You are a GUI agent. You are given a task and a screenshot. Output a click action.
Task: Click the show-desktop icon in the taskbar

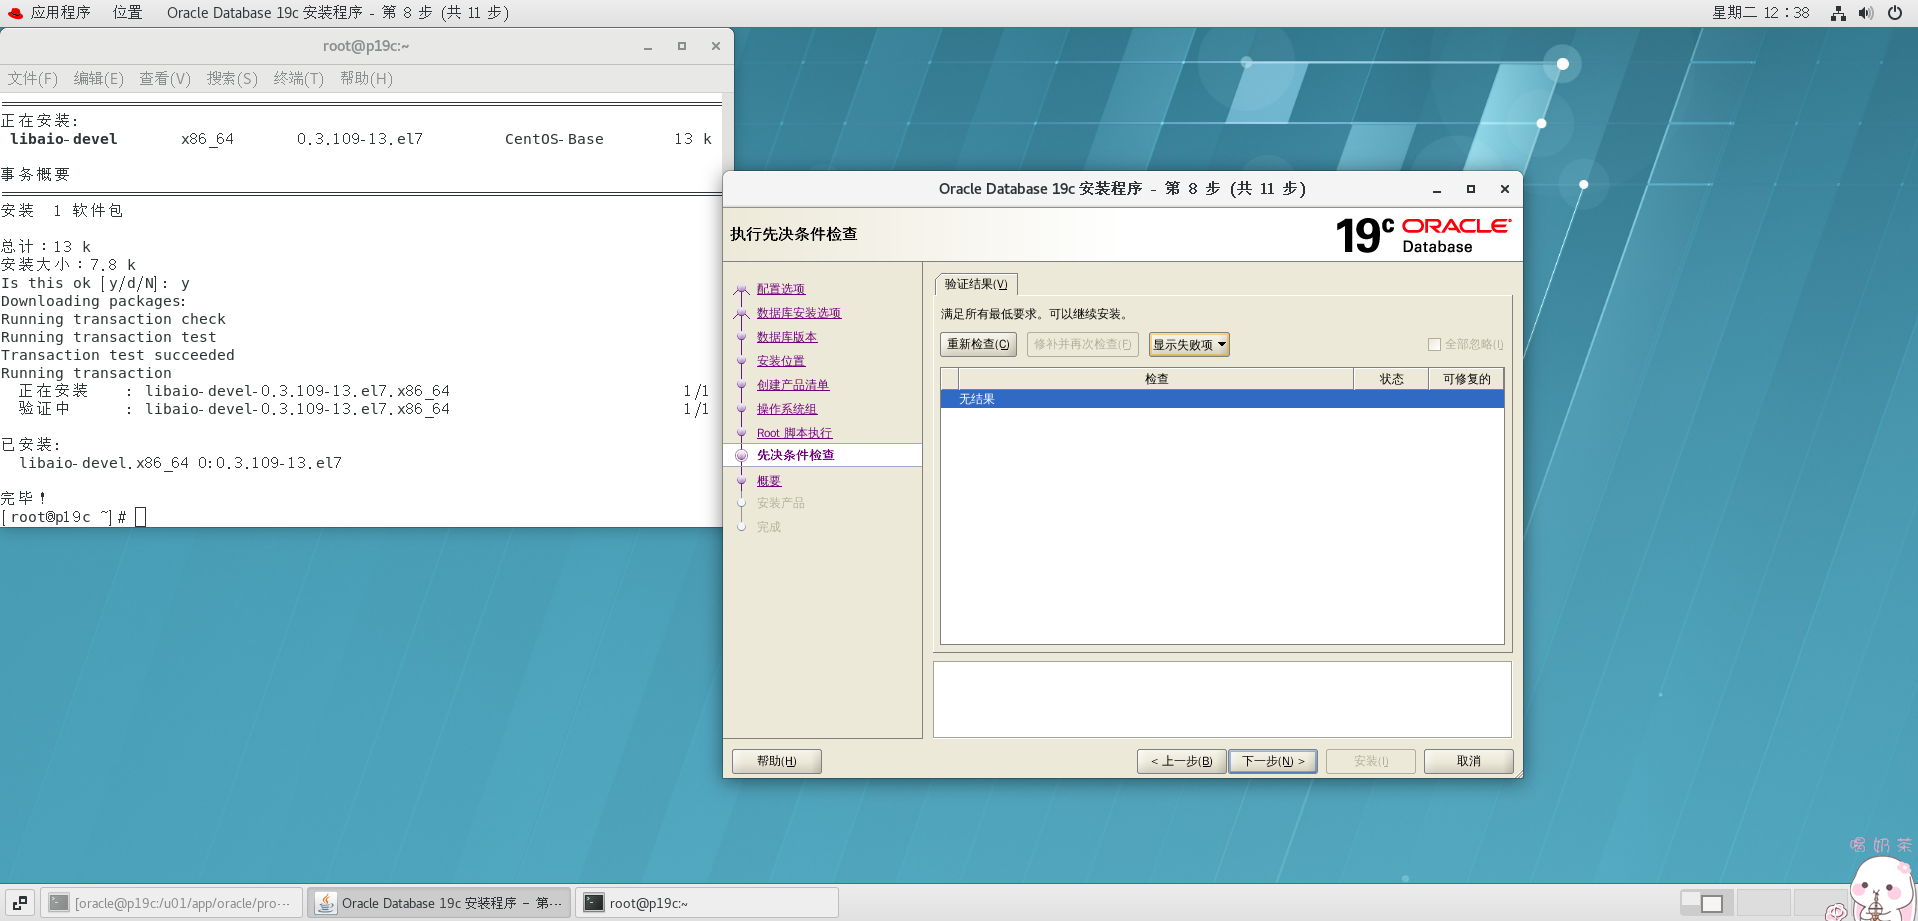click(20, 903)
